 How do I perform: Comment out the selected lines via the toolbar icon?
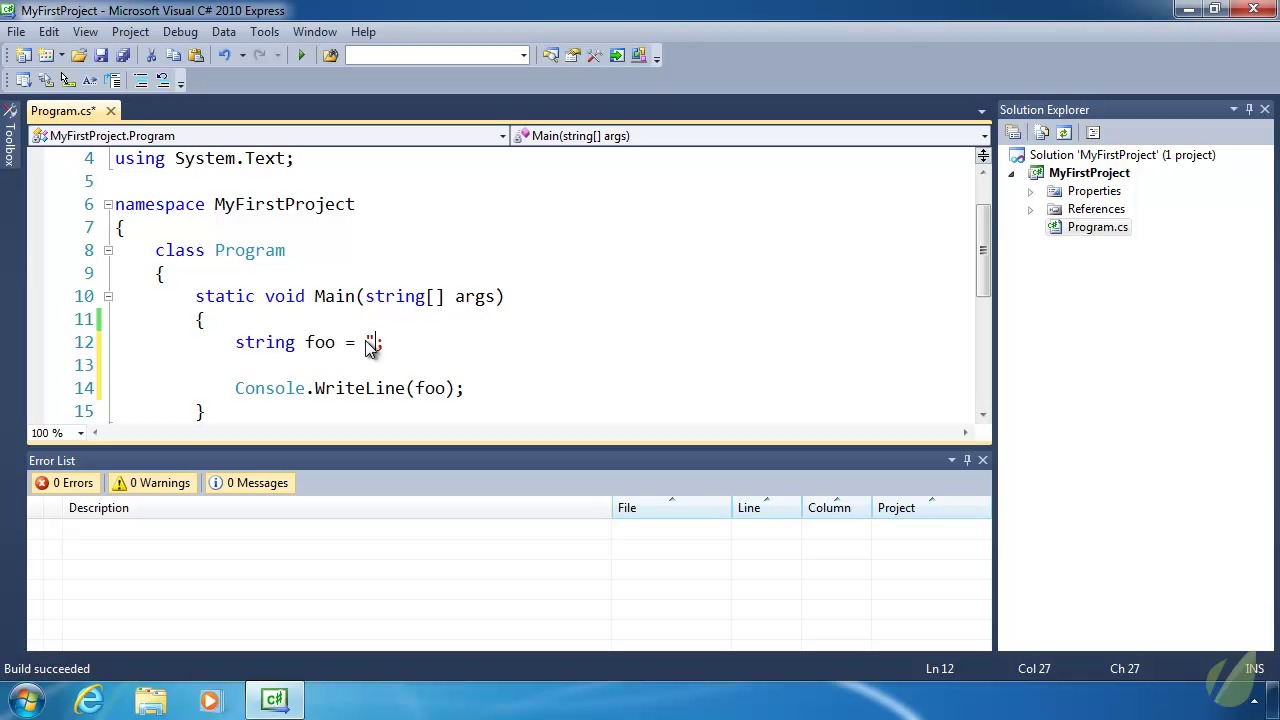click(141, 80)
